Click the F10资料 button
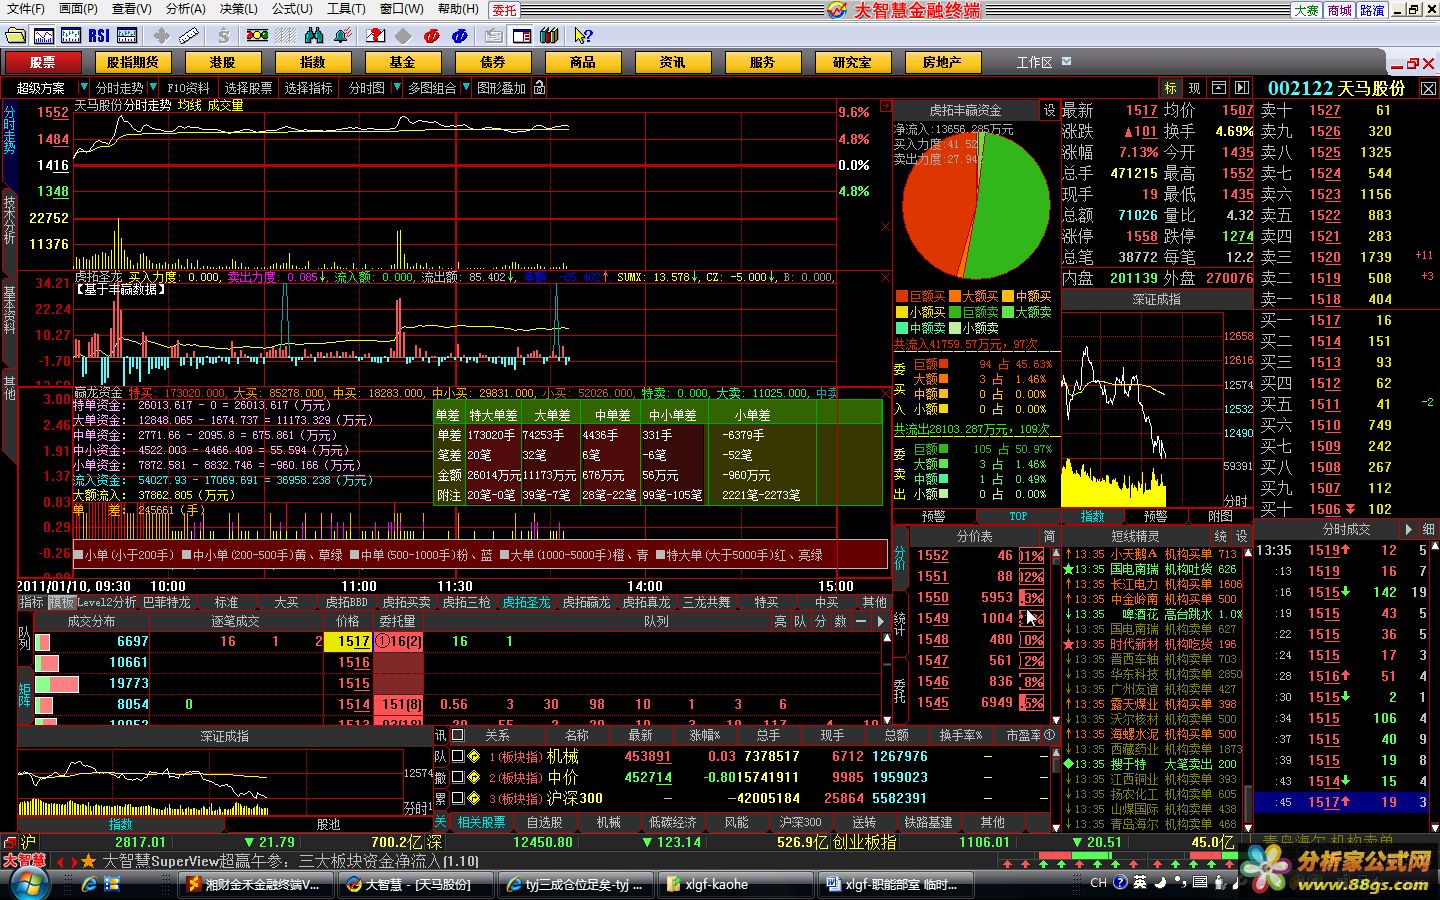Viewport: 1440px width, 900px height. click(x=188, y=88)
